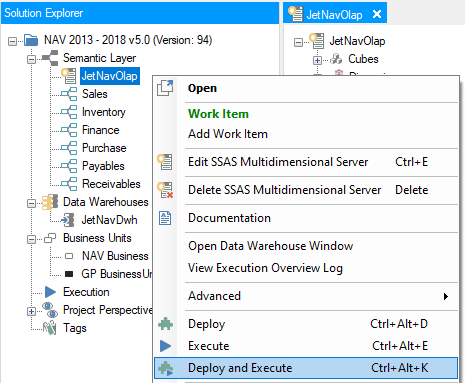Click the Deploy and Execute icon
Image resolution: width=465 pixels, height=383 pixels.
point(165,368)
